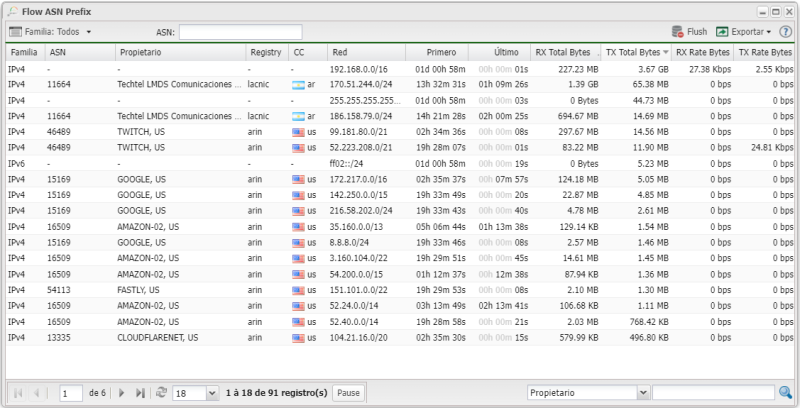Click the US flag for 52.24.0.0/14

[298, 306]
